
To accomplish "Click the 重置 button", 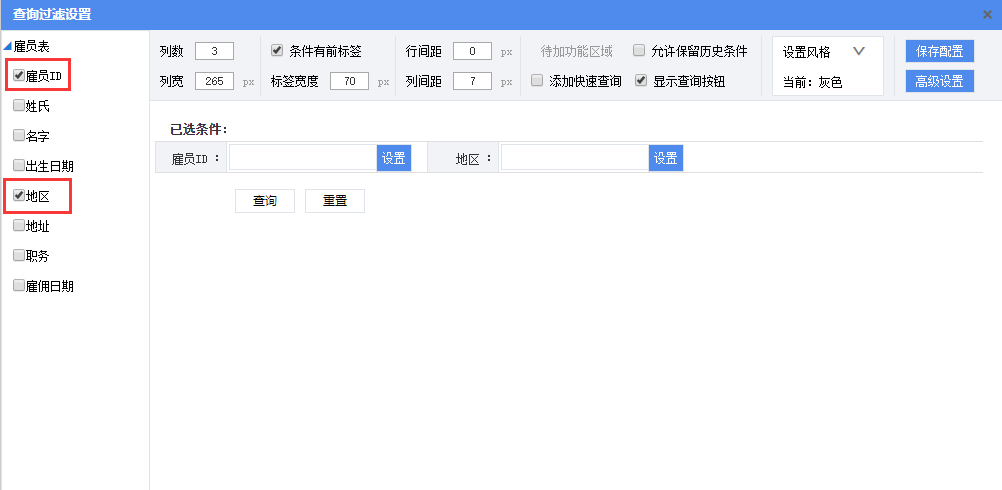I will [x=334, y=201].
